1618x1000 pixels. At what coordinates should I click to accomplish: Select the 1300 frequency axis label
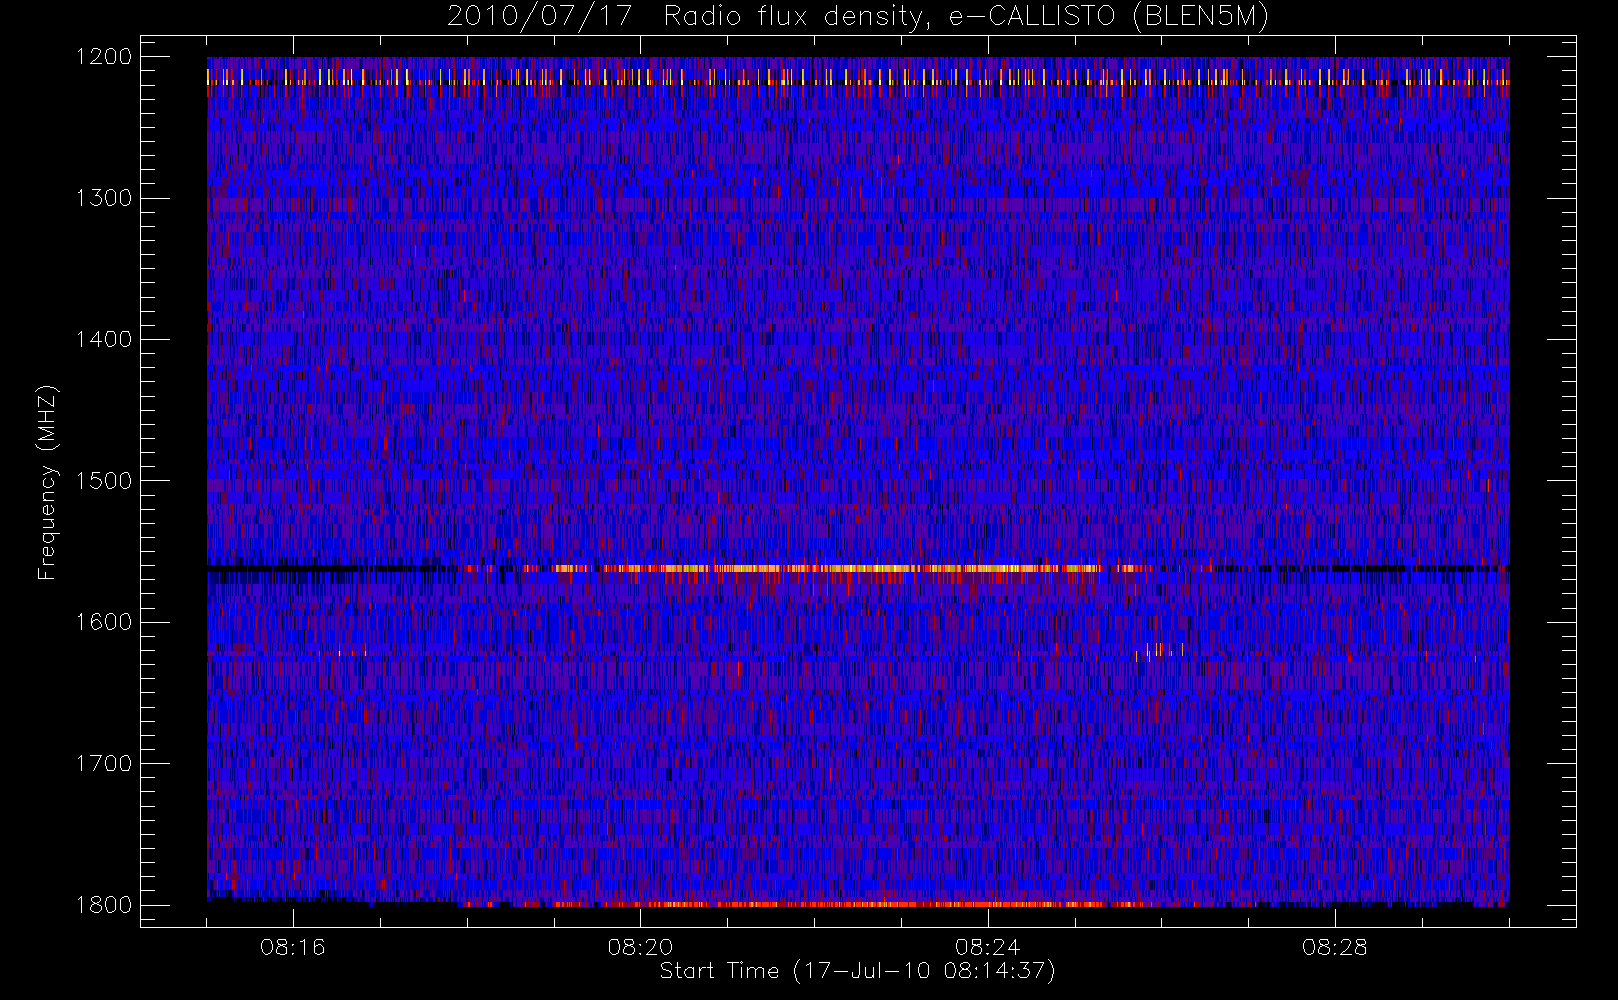104,198
